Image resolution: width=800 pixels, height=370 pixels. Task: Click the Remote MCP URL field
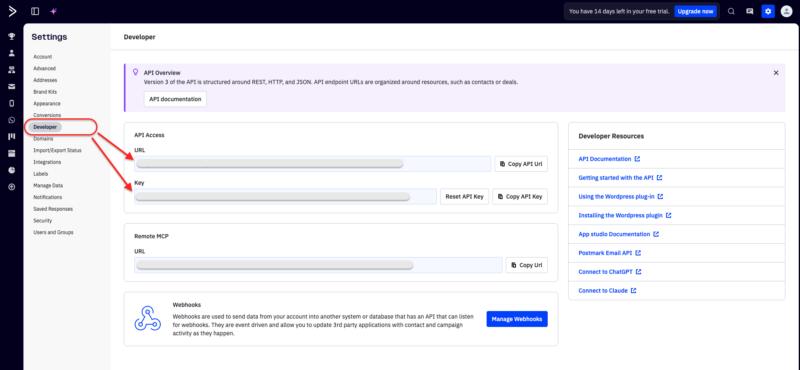[x=318, y=265]
